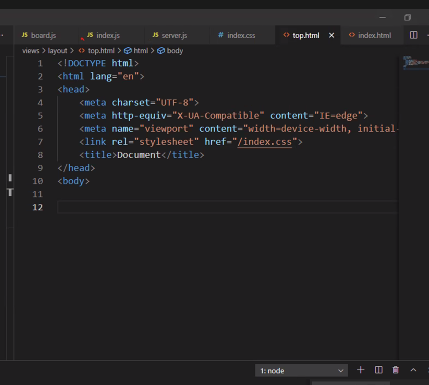This screenshot has width=429, height=385.
Task: Click the HTML icon on index.html tab
Action: pos(352,35)
